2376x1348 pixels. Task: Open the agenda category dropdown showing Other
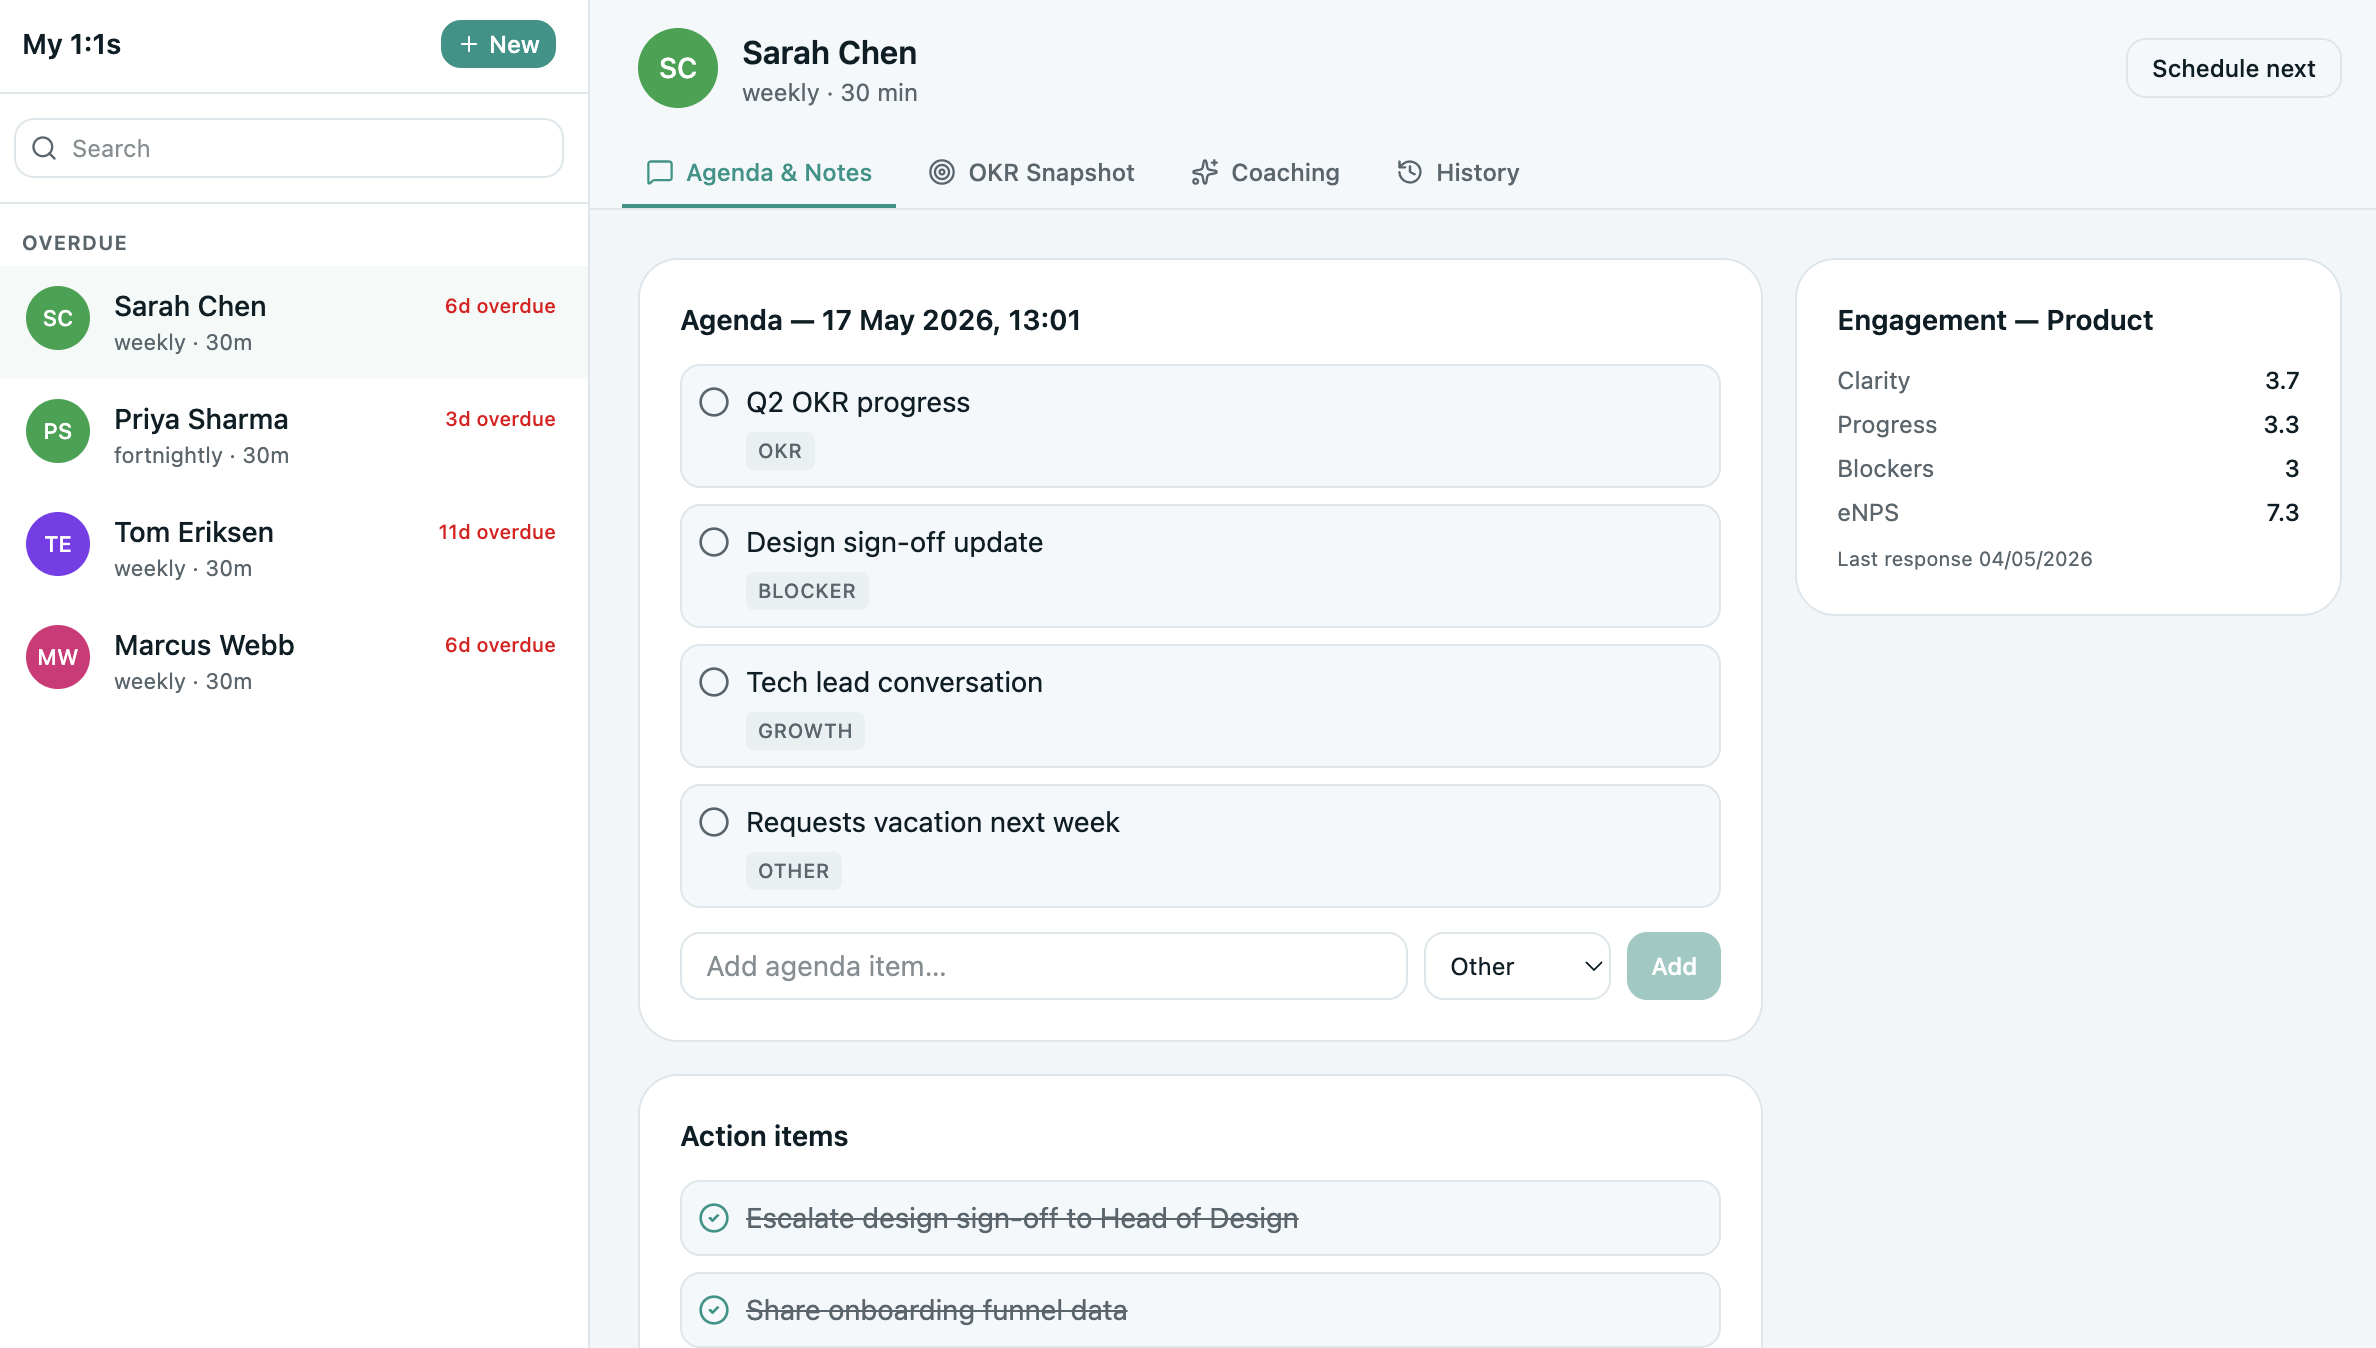[1517, 966]
